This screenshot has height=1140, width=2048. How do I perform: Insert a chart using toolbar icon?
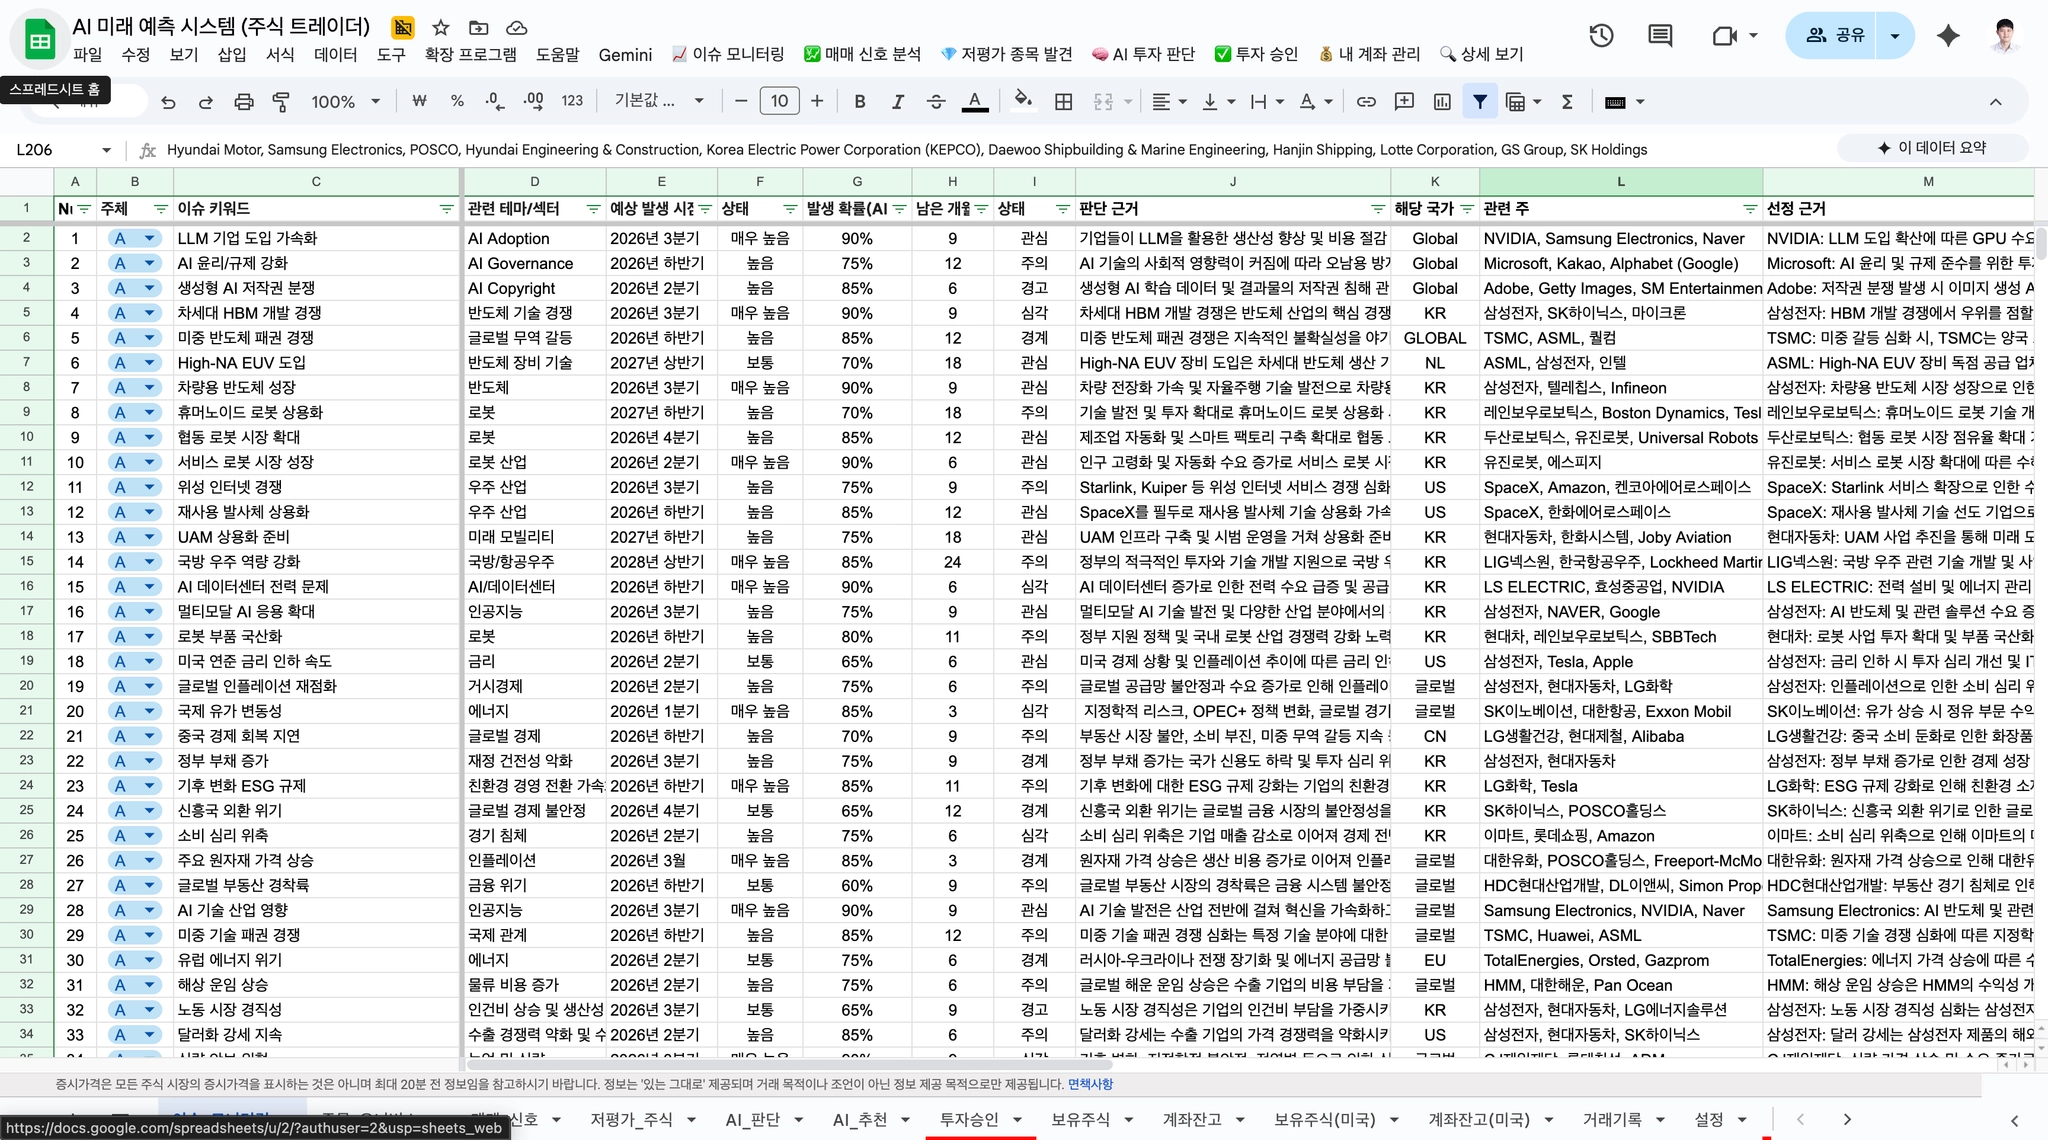pos(1442,101)
